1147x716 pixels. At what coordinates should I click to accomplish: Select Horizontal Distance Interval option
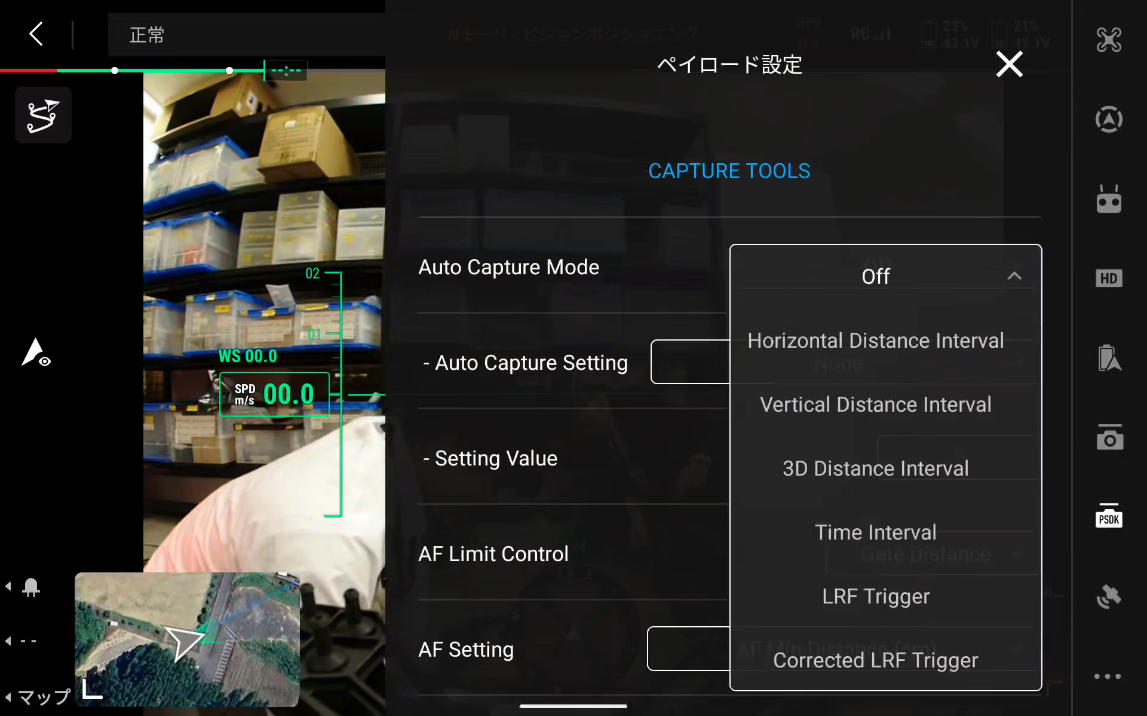click(876, 341)
